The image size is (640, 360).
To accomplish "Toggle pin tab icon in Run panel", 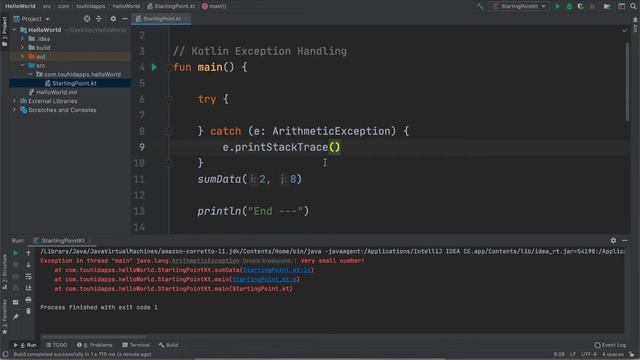I will click(16, 316).
